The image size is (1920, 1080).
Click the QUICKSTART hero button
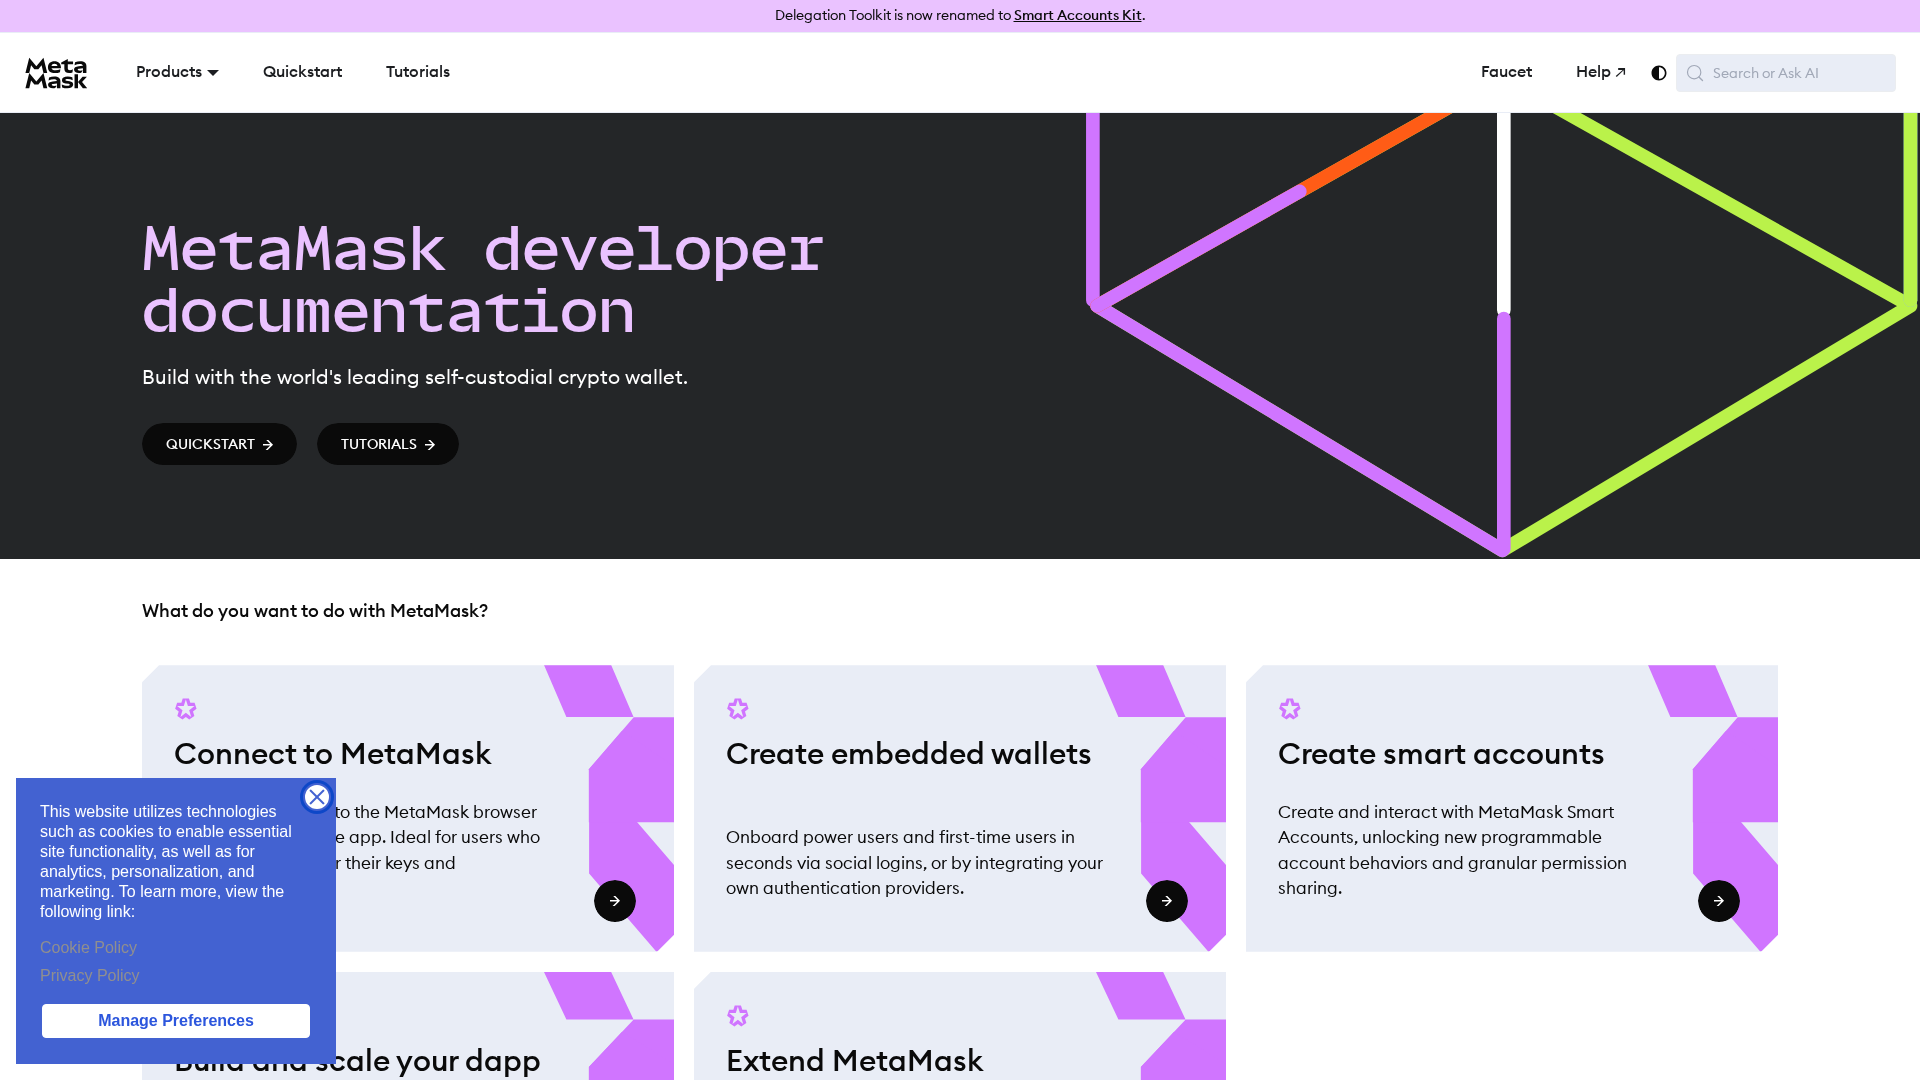[x=219, y=444]
